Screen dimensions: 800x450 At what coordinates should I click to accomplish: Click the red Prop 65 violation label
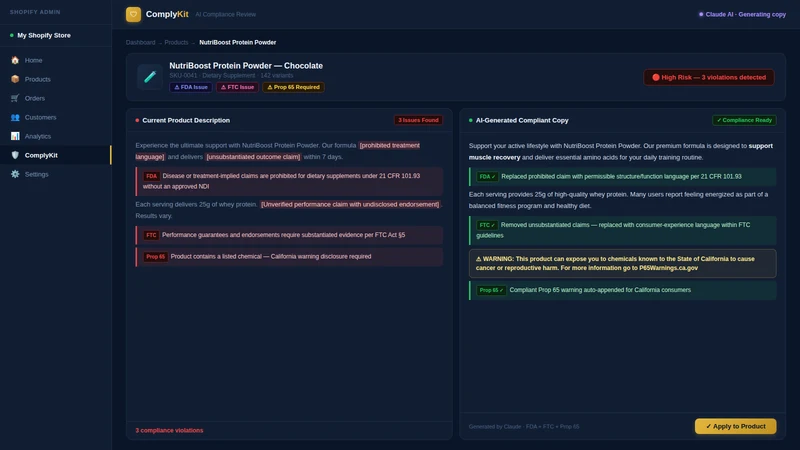pos(155,257)
